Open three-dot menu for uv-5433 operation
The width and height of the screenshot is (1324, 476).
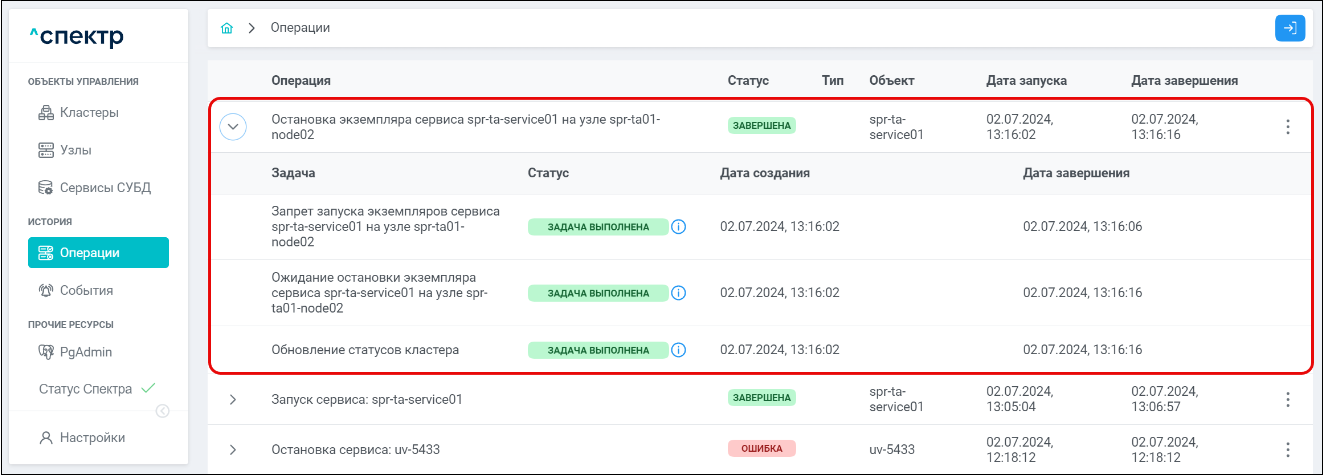(x=1287, y=450)
